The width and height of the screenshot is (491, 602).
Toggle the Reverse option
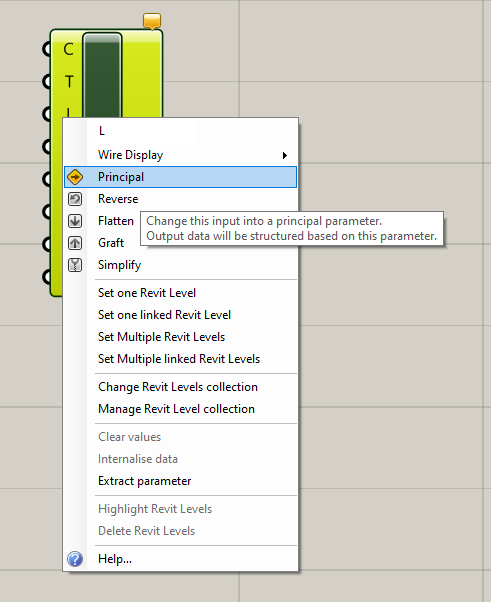[180, 199]
